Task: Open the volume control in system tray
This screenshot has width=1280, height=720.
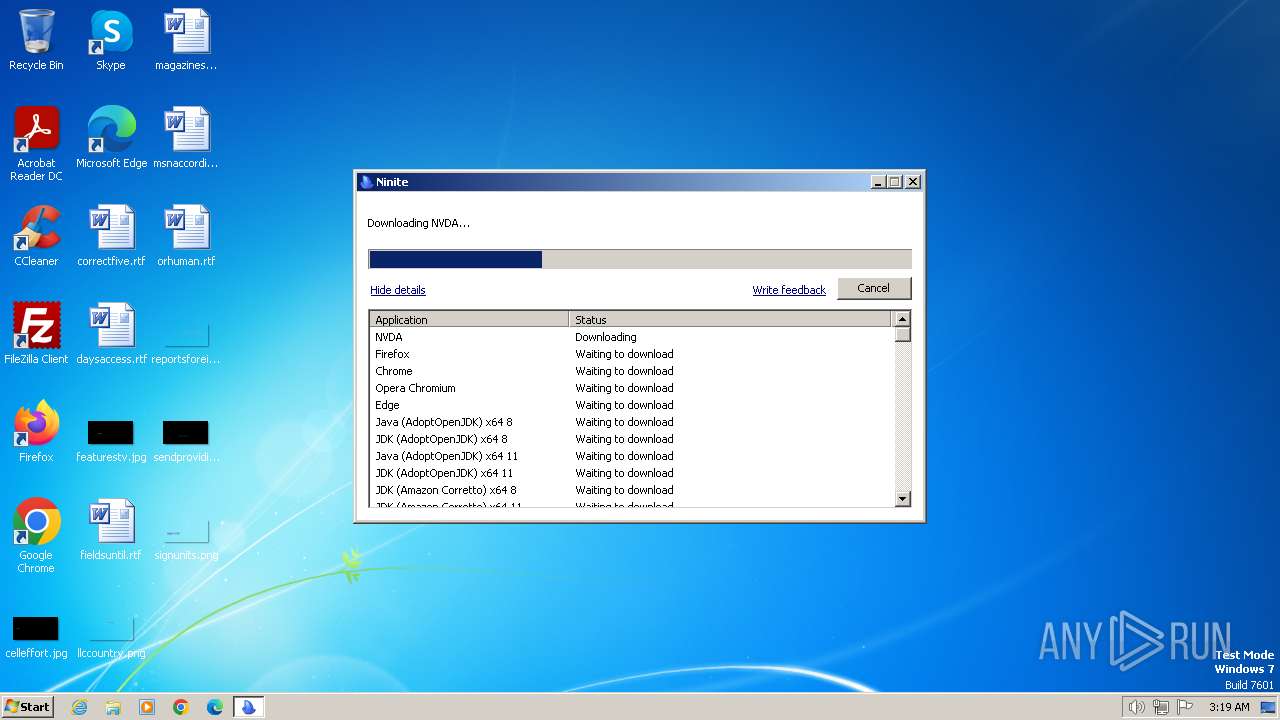Action: pyautogui.click(x=1136, y=707)
